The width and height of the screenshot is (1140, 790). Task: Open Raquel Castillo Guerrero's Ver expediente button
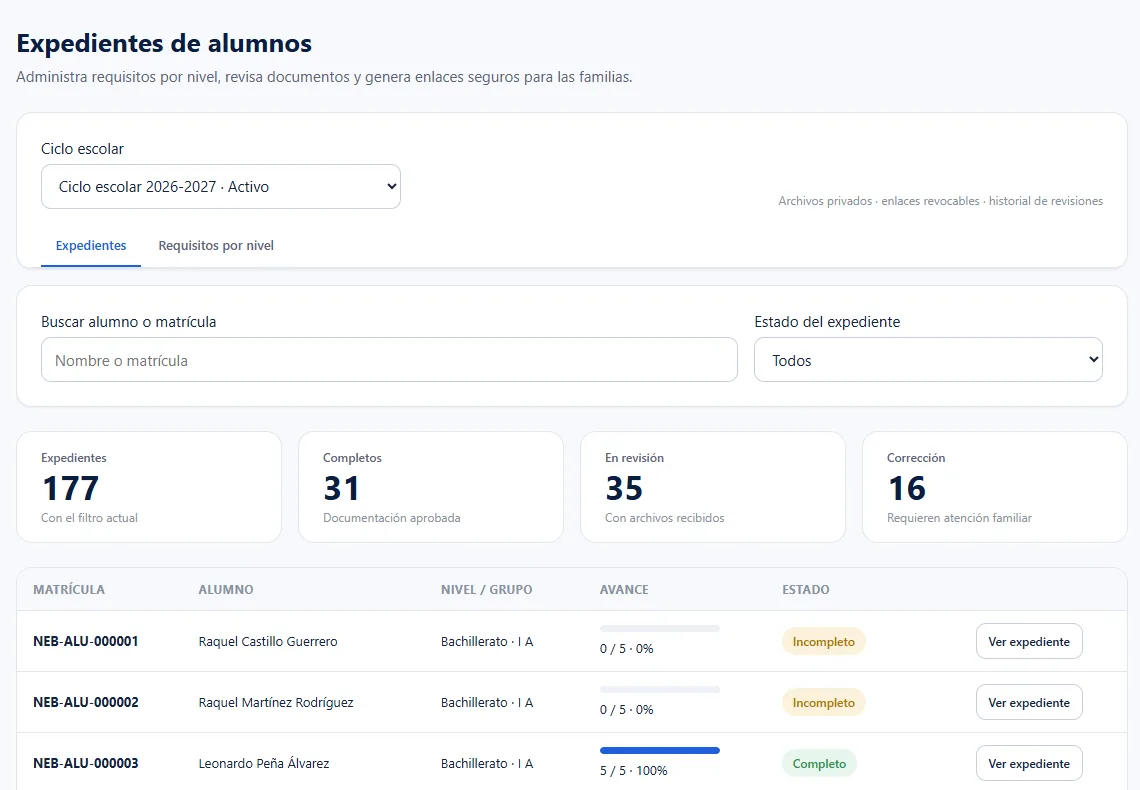[x=1029, y=642]
